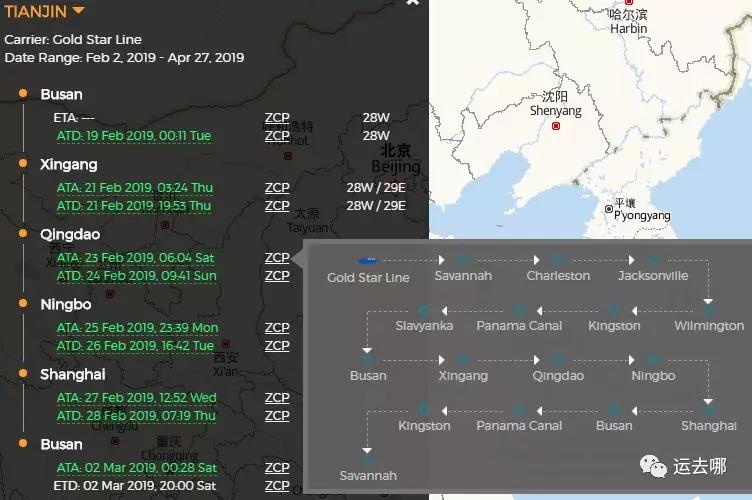Image resolution: width=752 pixels, height=500 pixels.
Task: Click 'ATD: 28 Feb 2019, 07:19 Thu'
Action: coord(136,416)
